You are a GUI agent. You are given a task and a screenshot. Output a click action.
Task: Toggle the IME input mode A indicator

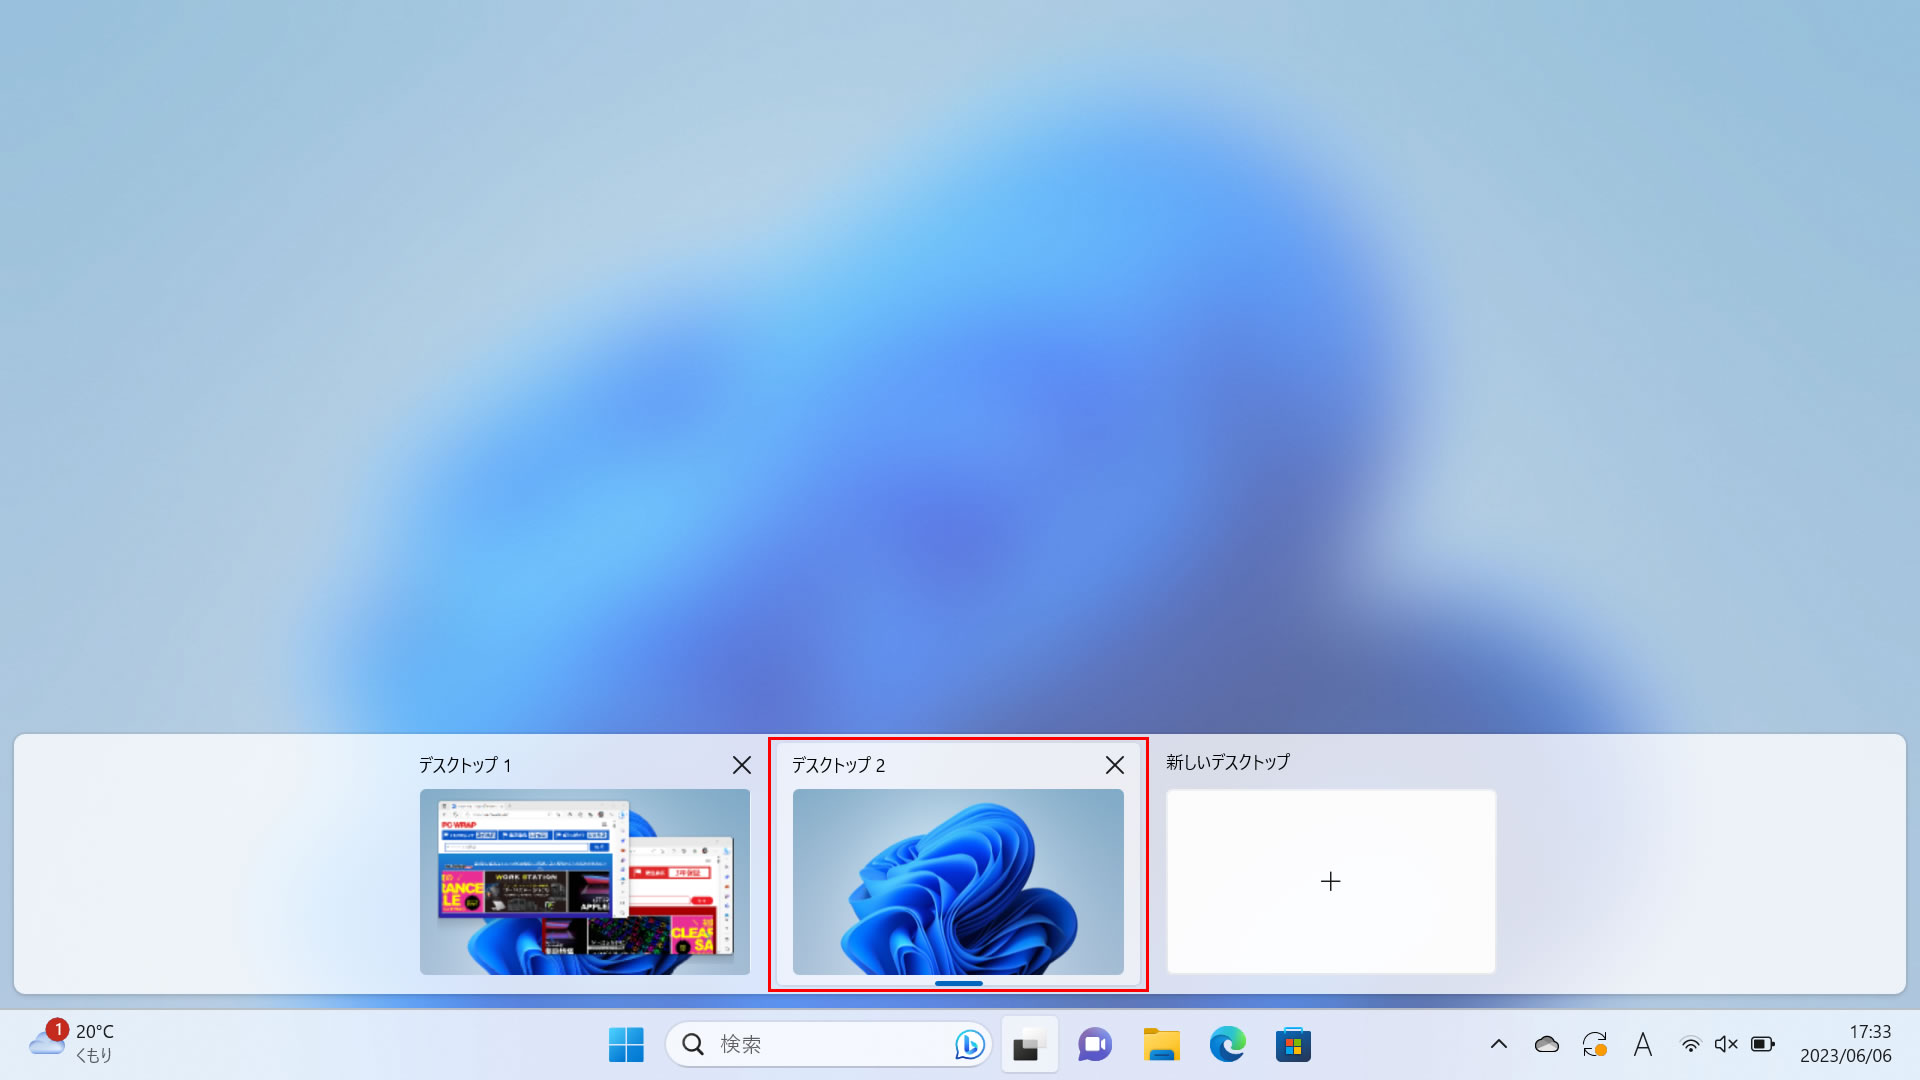tap(1643, 1044)
